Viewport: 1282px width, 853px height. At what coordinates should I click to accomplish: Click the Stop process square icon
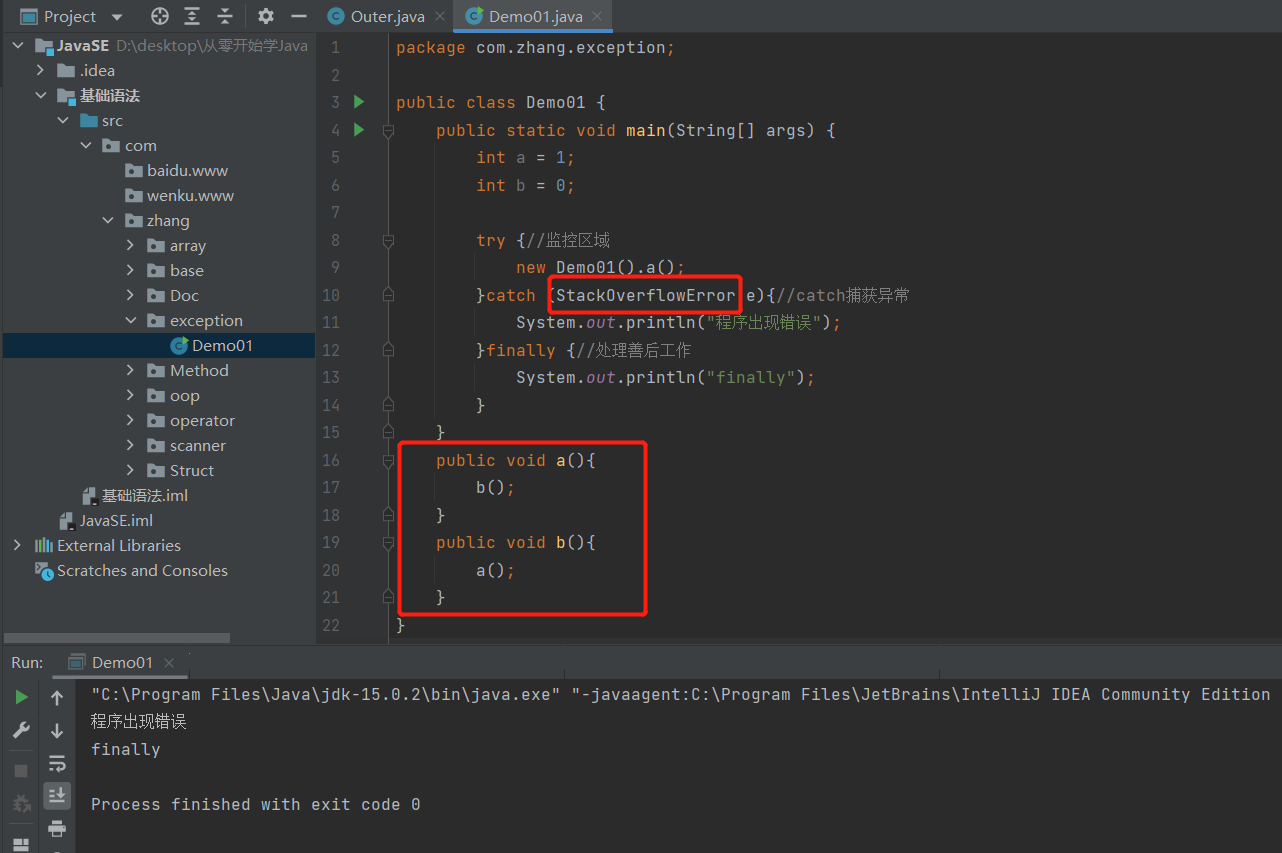[21, 771]
